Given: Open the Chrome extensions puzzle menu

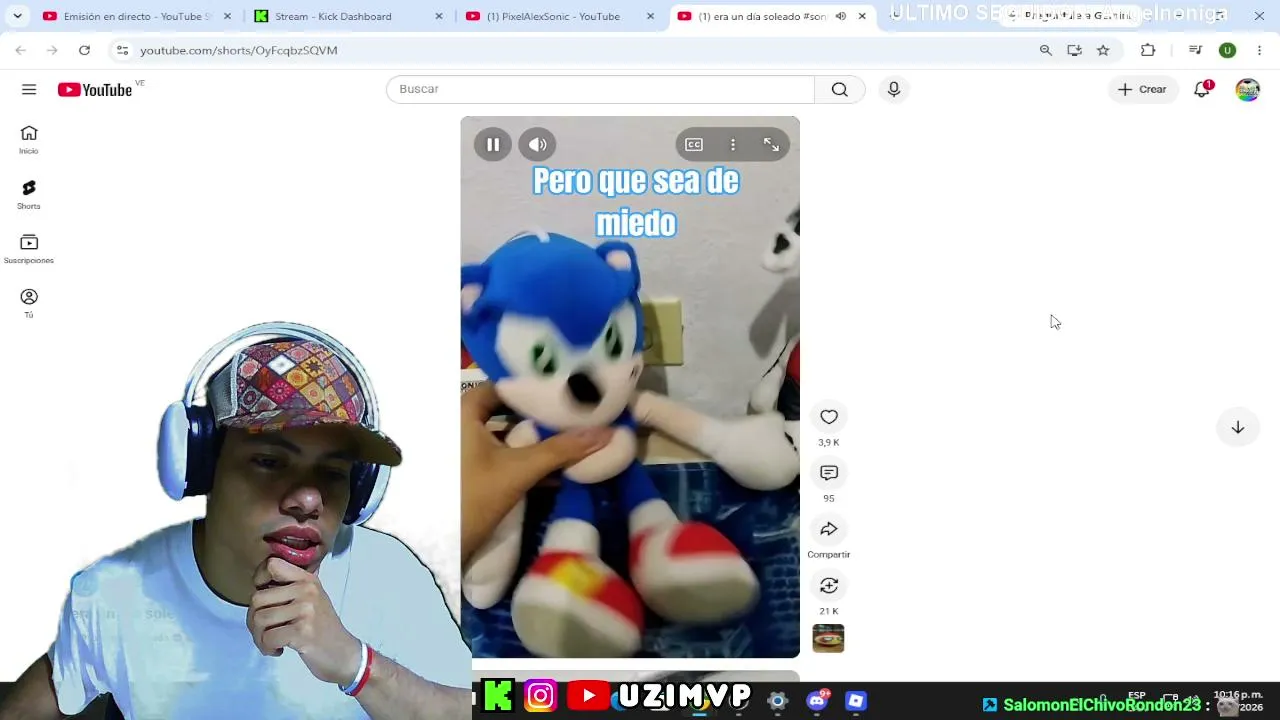Looking at the screenshot, I should click(1148, 50).
